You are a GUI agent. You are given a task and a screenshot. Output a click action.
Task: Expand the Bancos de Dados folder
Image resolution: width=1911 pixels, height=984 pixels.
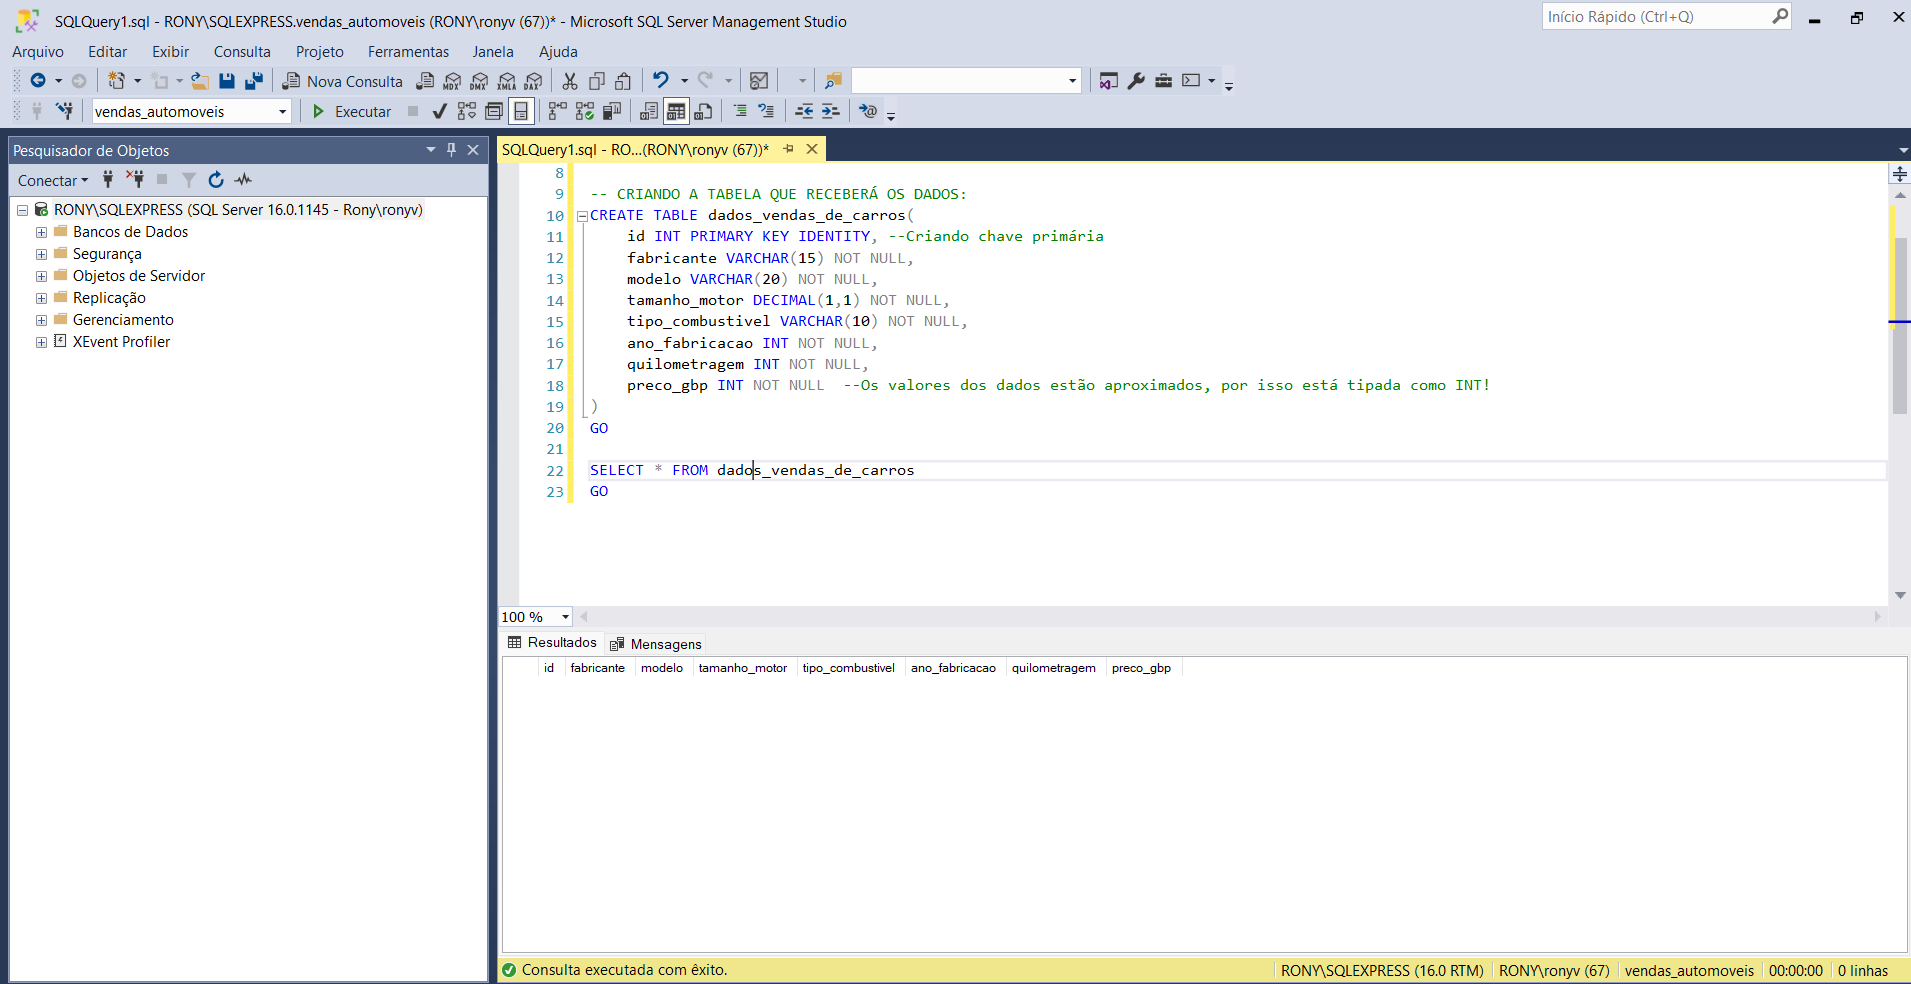(41, 232)
